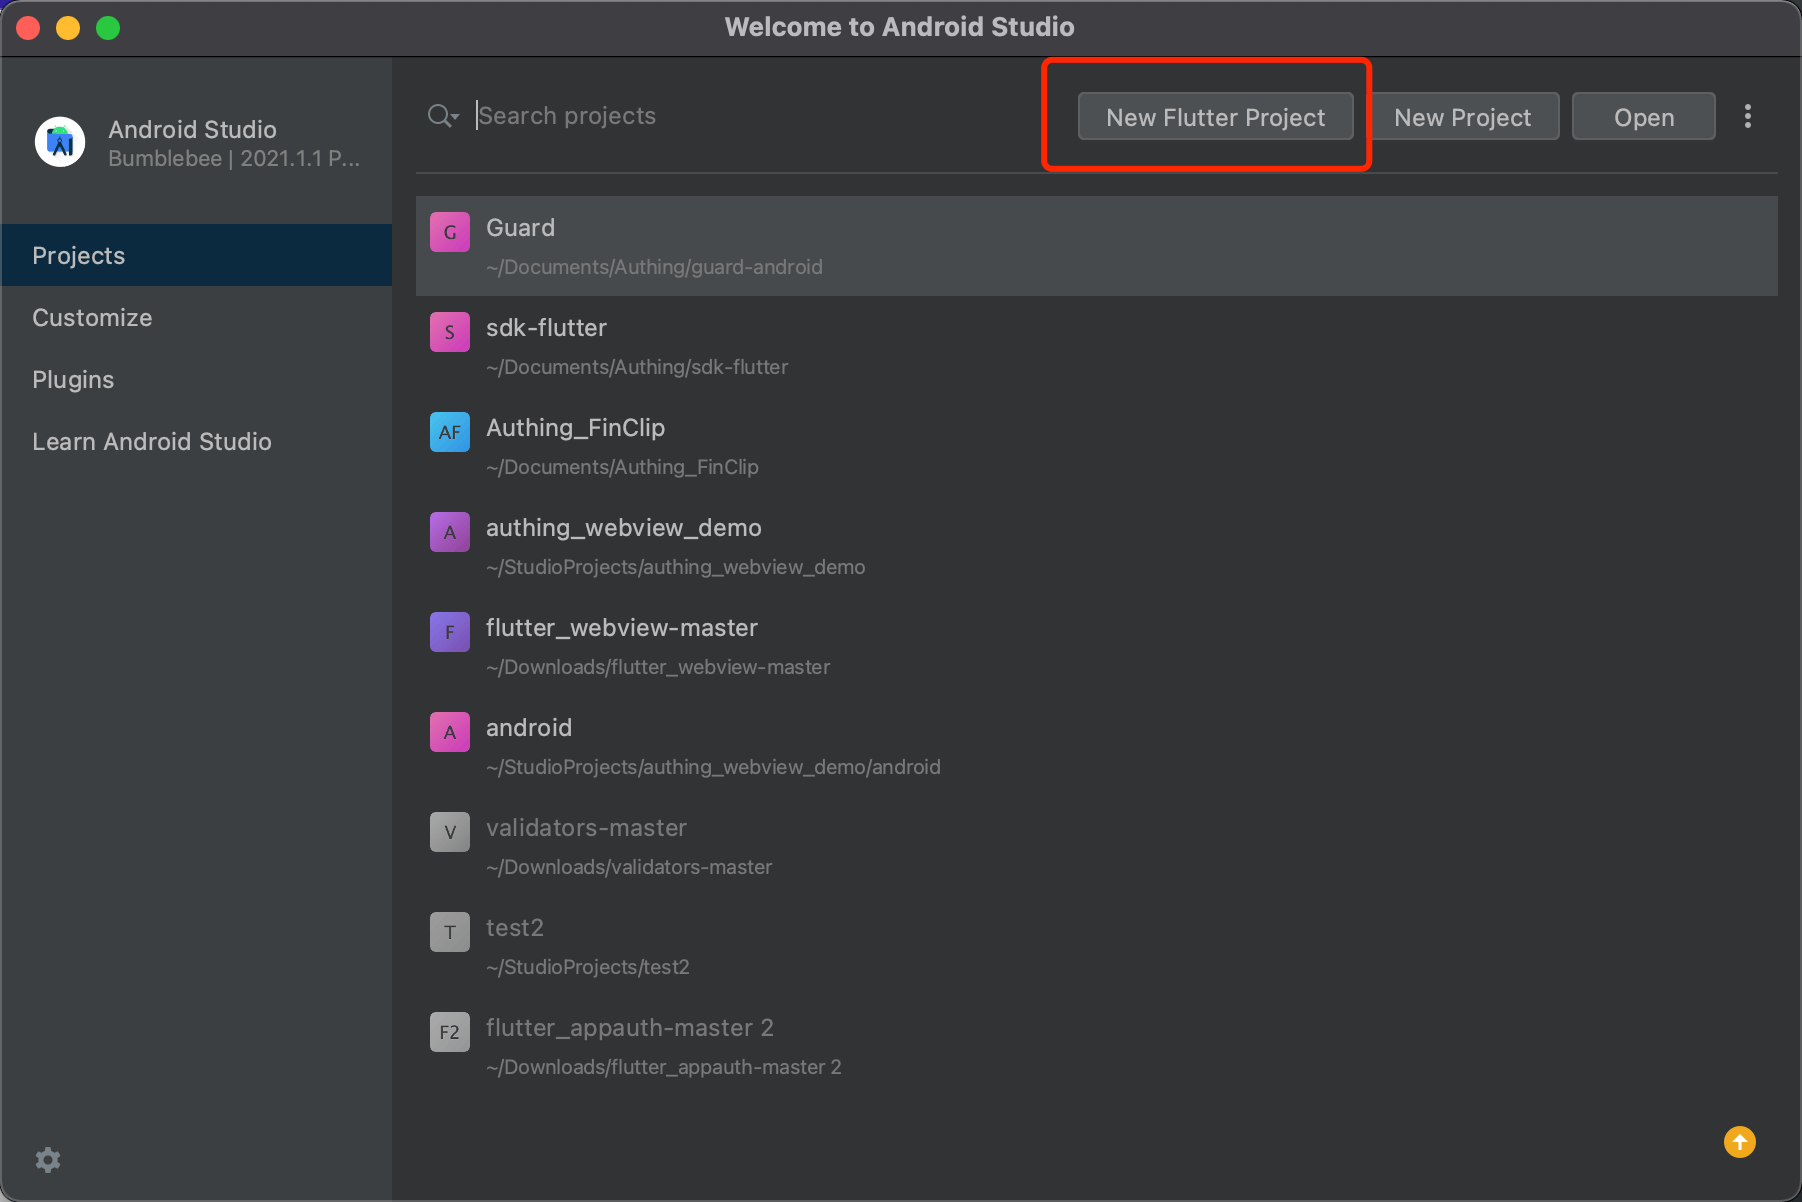Click the Open button
Viewport: 1802px width, 1202px height.
1643,117
